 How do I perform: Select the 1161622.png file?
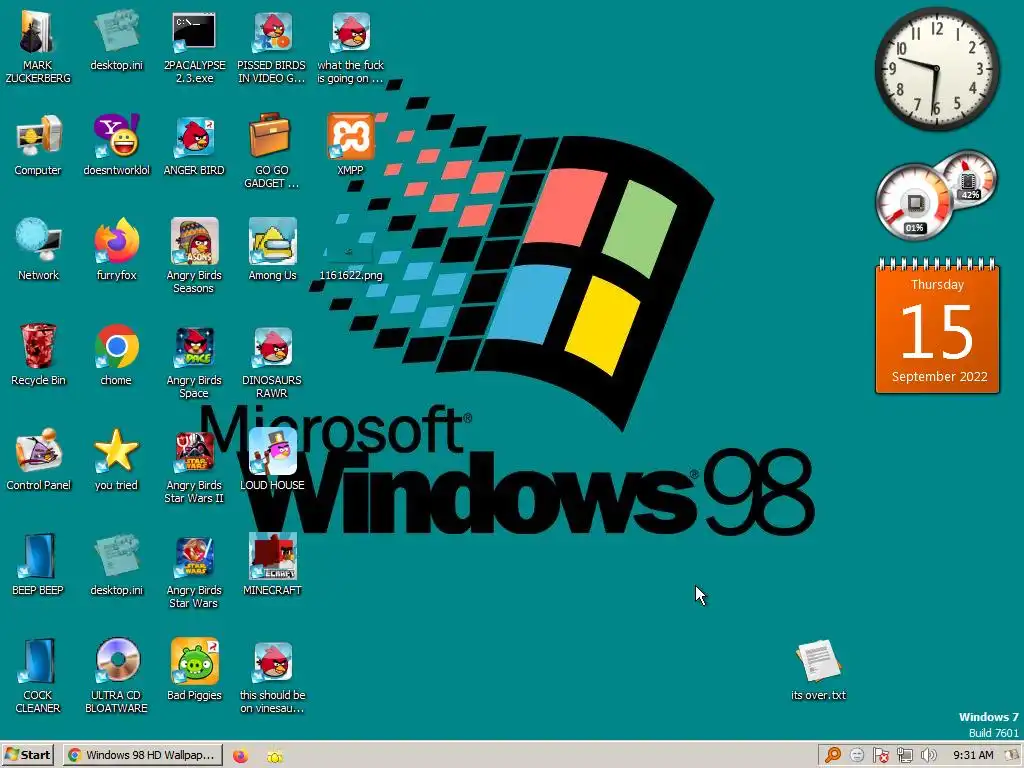pyautogui.click(x=350, y=251)
